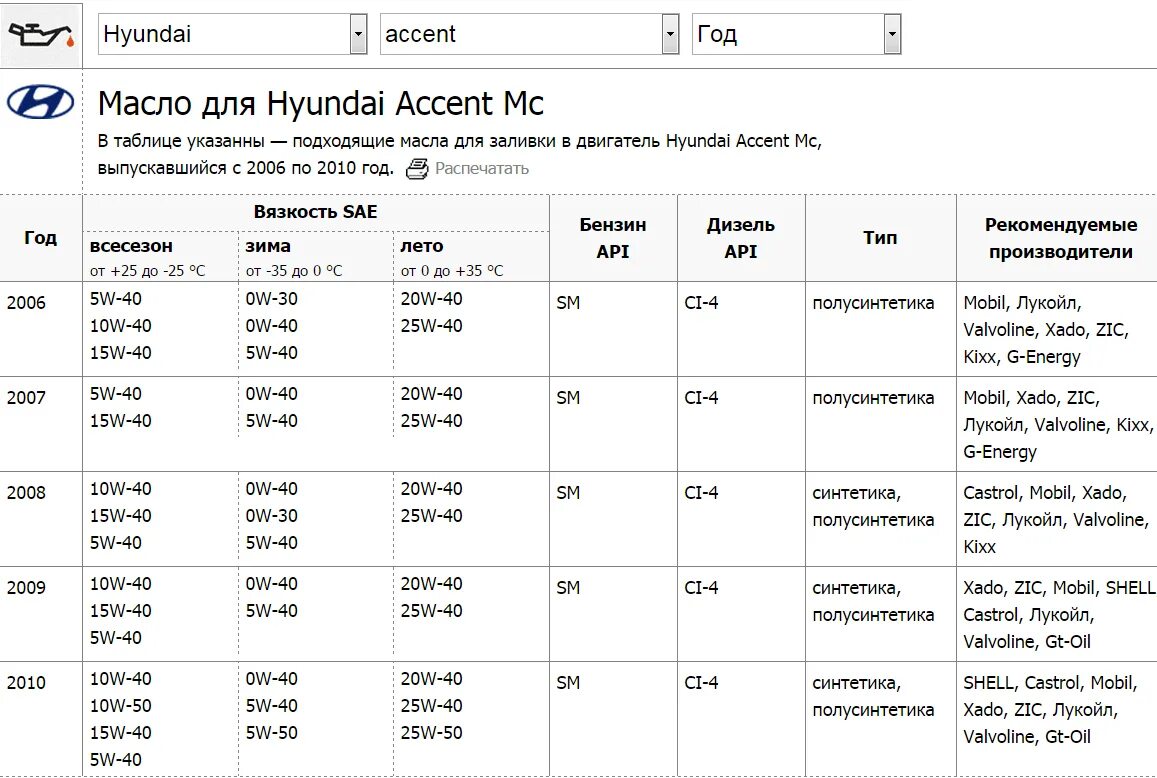Click Рекомендуемые производители column header
The image size is (1157, 778).
pyautogui.click(x=1060, y=238)
